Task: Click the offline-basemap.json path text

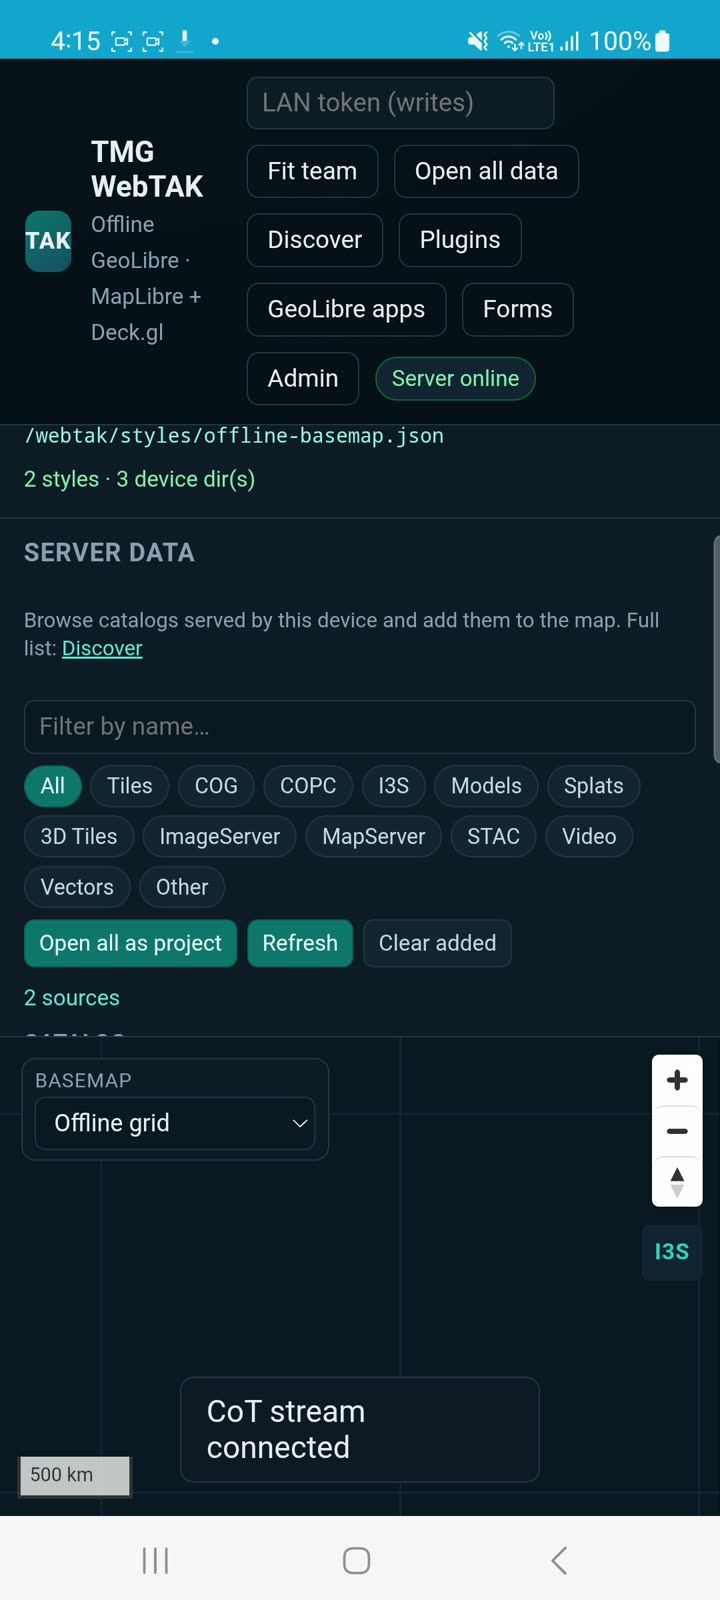Action: (234, 436)
